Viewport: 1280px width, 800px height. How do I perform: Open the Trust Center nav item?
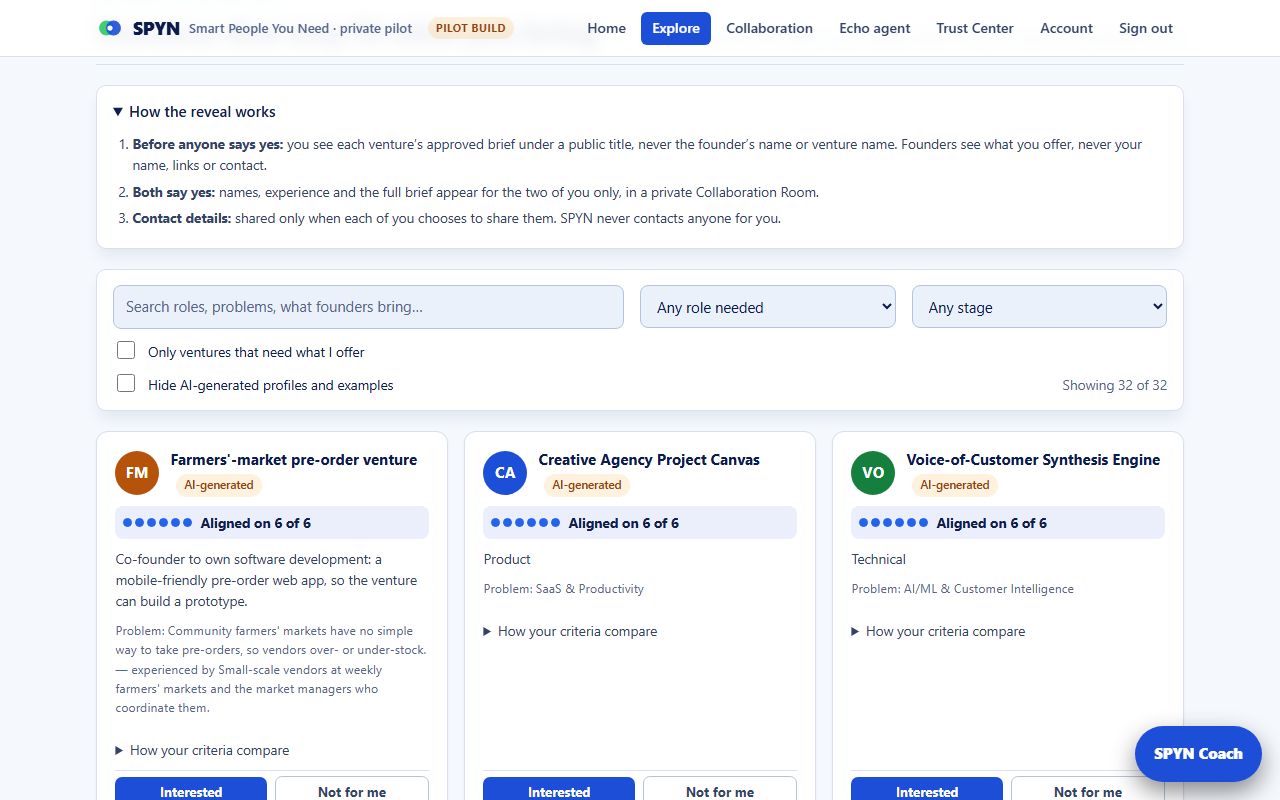[975, 28]
